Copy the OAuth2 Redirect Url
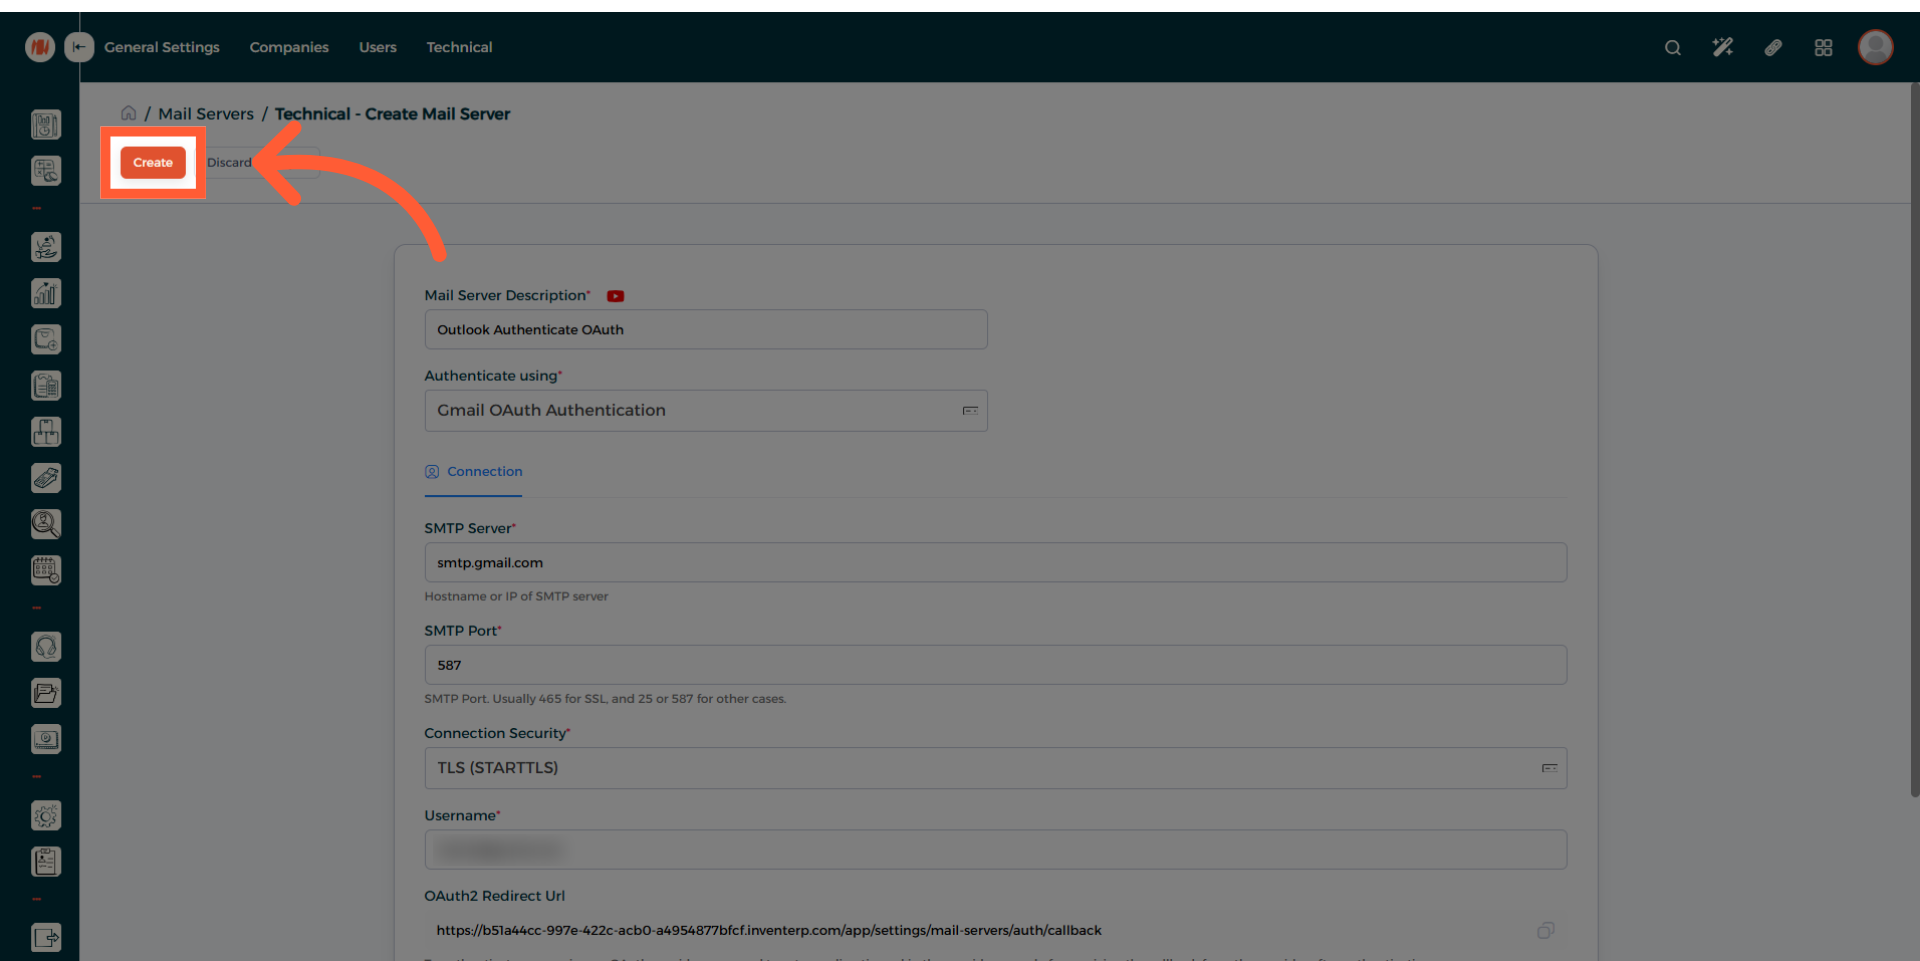 1545,930
